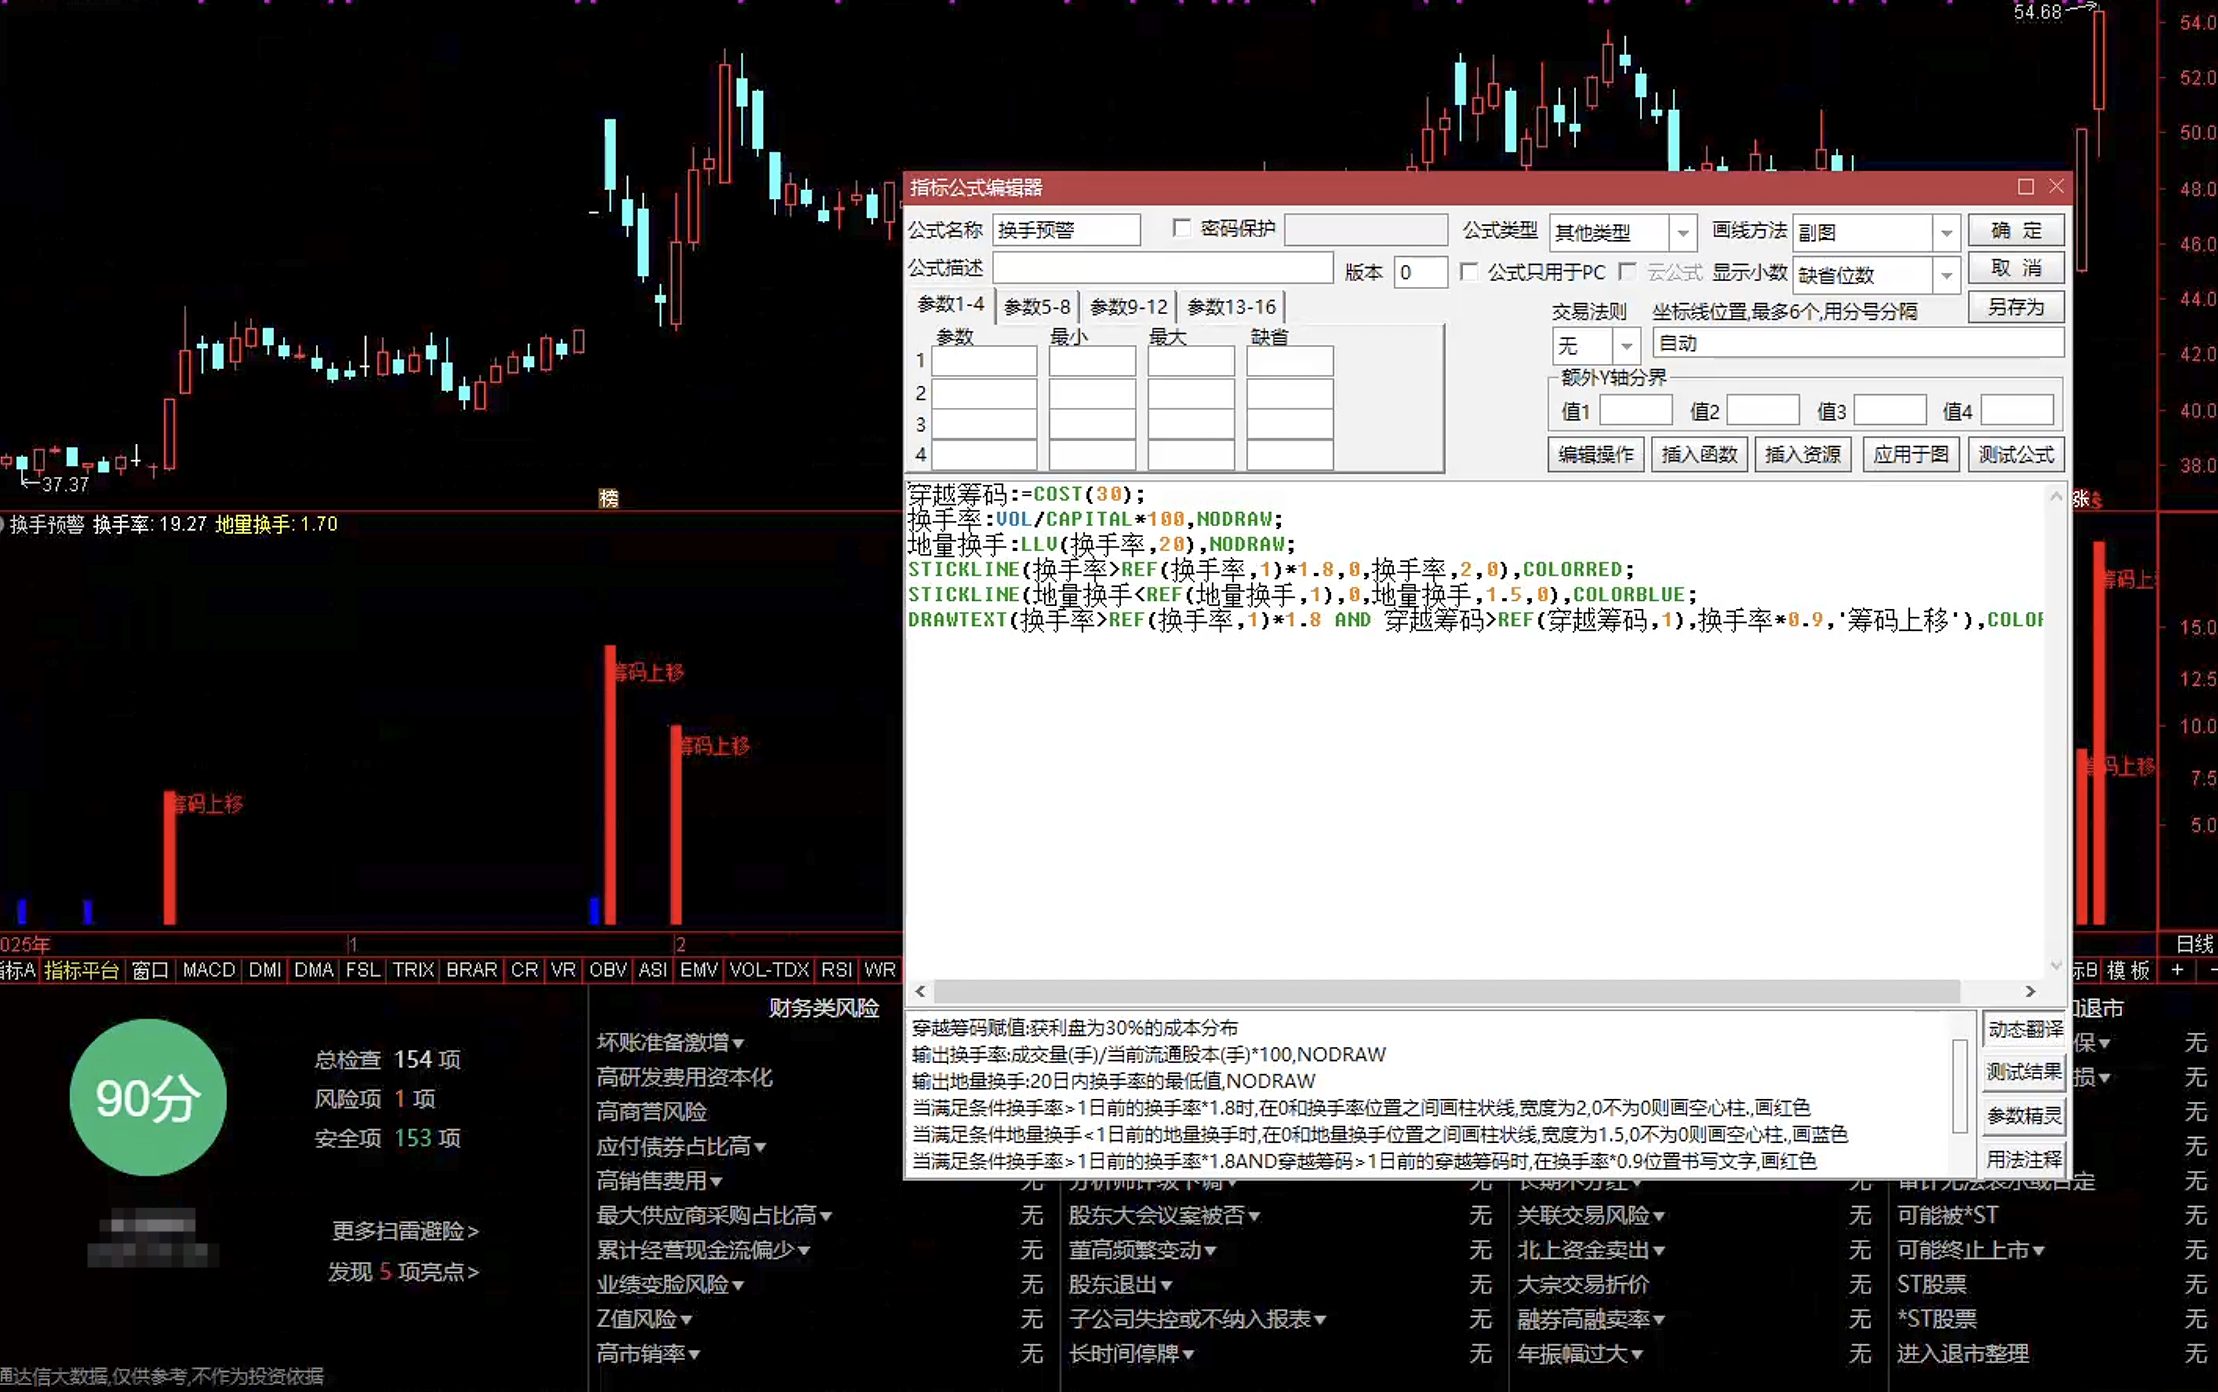The height and width of the screenshot is (1392, 2218).
Task: Select the OBV indicator tab
Action: click(x=608, y=970)
